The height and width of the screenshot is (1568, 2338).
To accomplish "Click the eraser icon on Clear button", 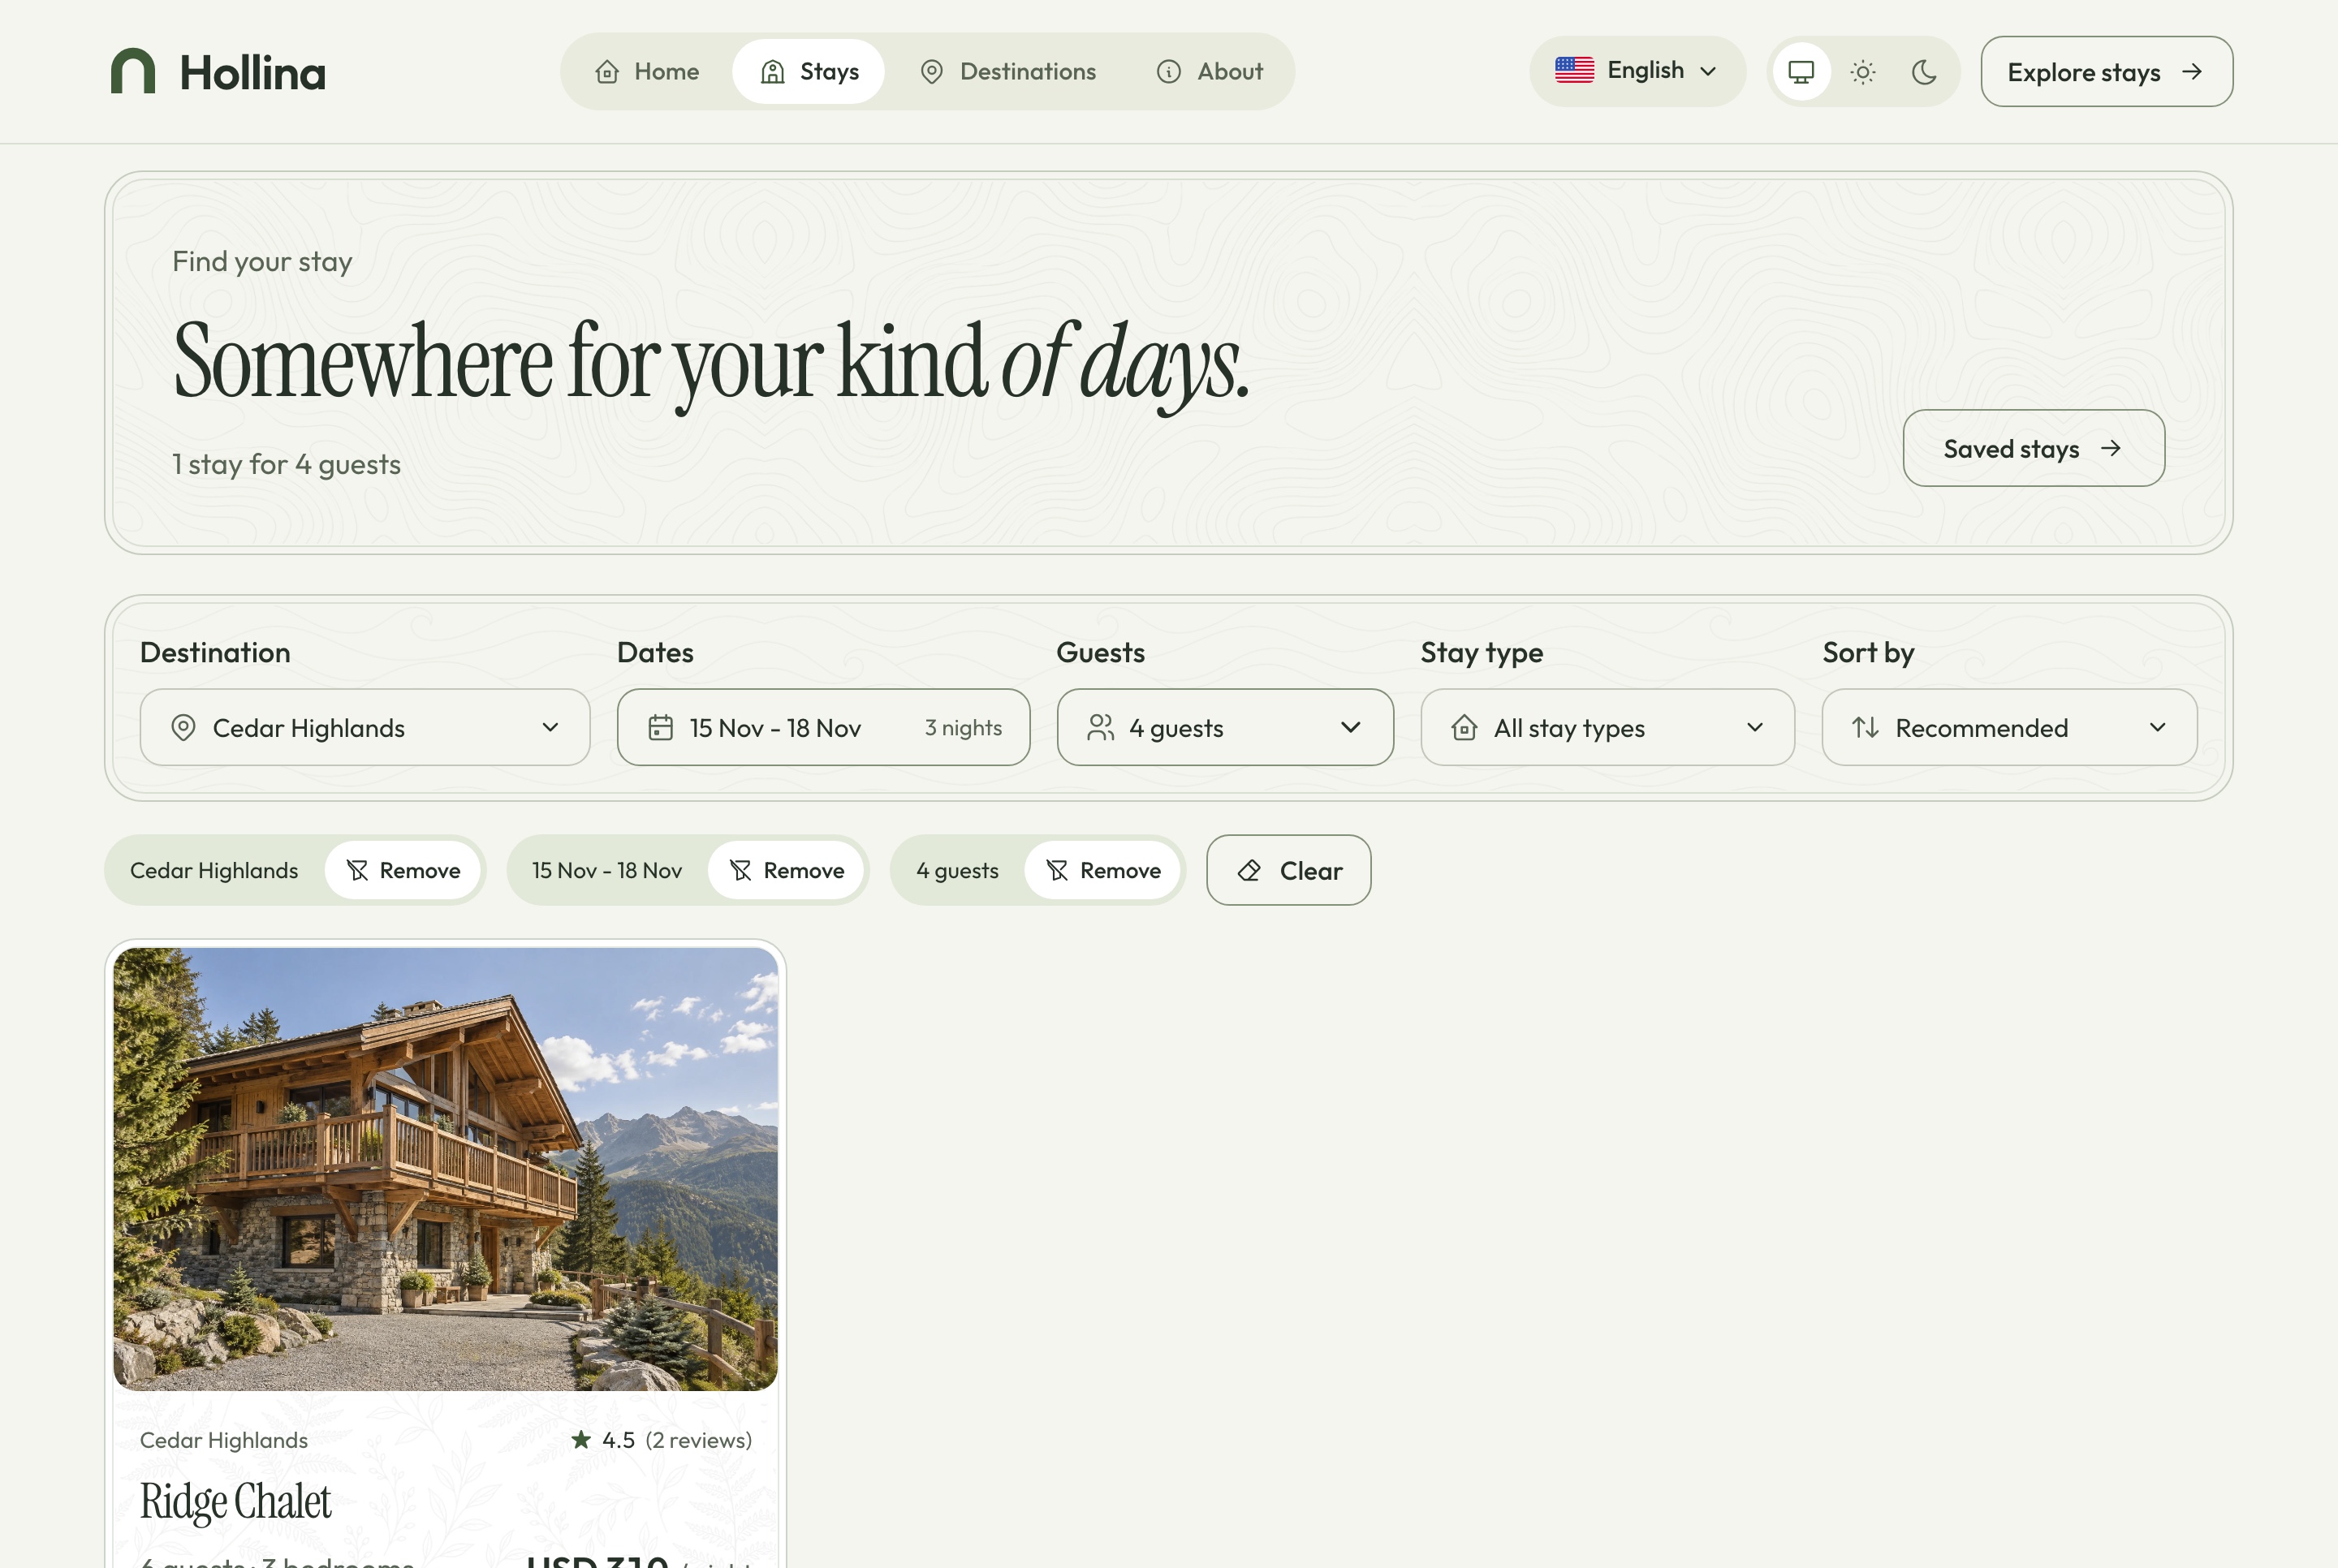I will [1249, 871].
